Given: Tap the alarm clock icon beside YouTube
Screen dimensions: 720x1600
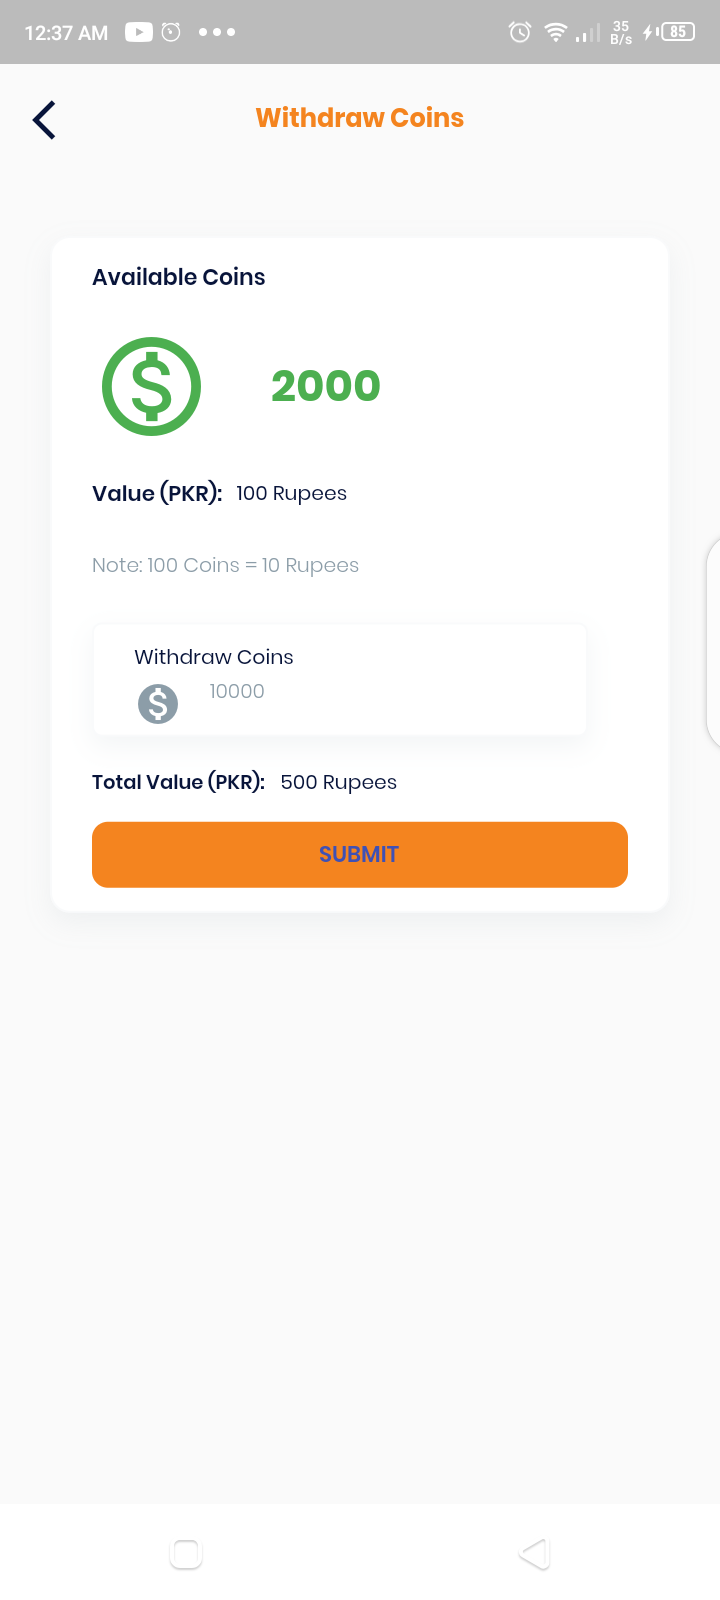Looking at the screenshot, I should 171,32.
